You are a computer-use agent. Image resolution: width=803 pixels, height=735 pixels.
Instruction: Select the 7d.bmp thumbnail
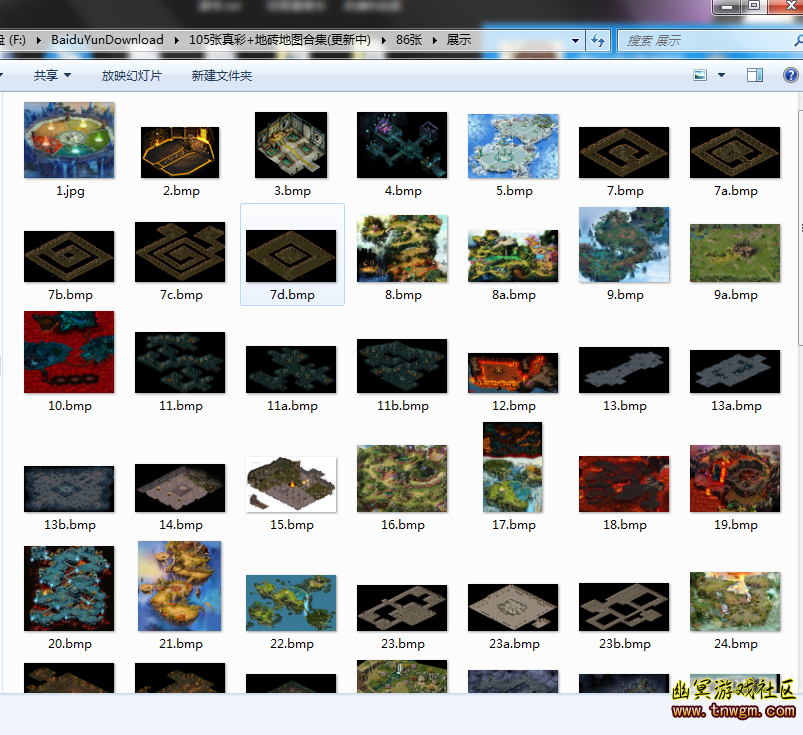[291, 256]
